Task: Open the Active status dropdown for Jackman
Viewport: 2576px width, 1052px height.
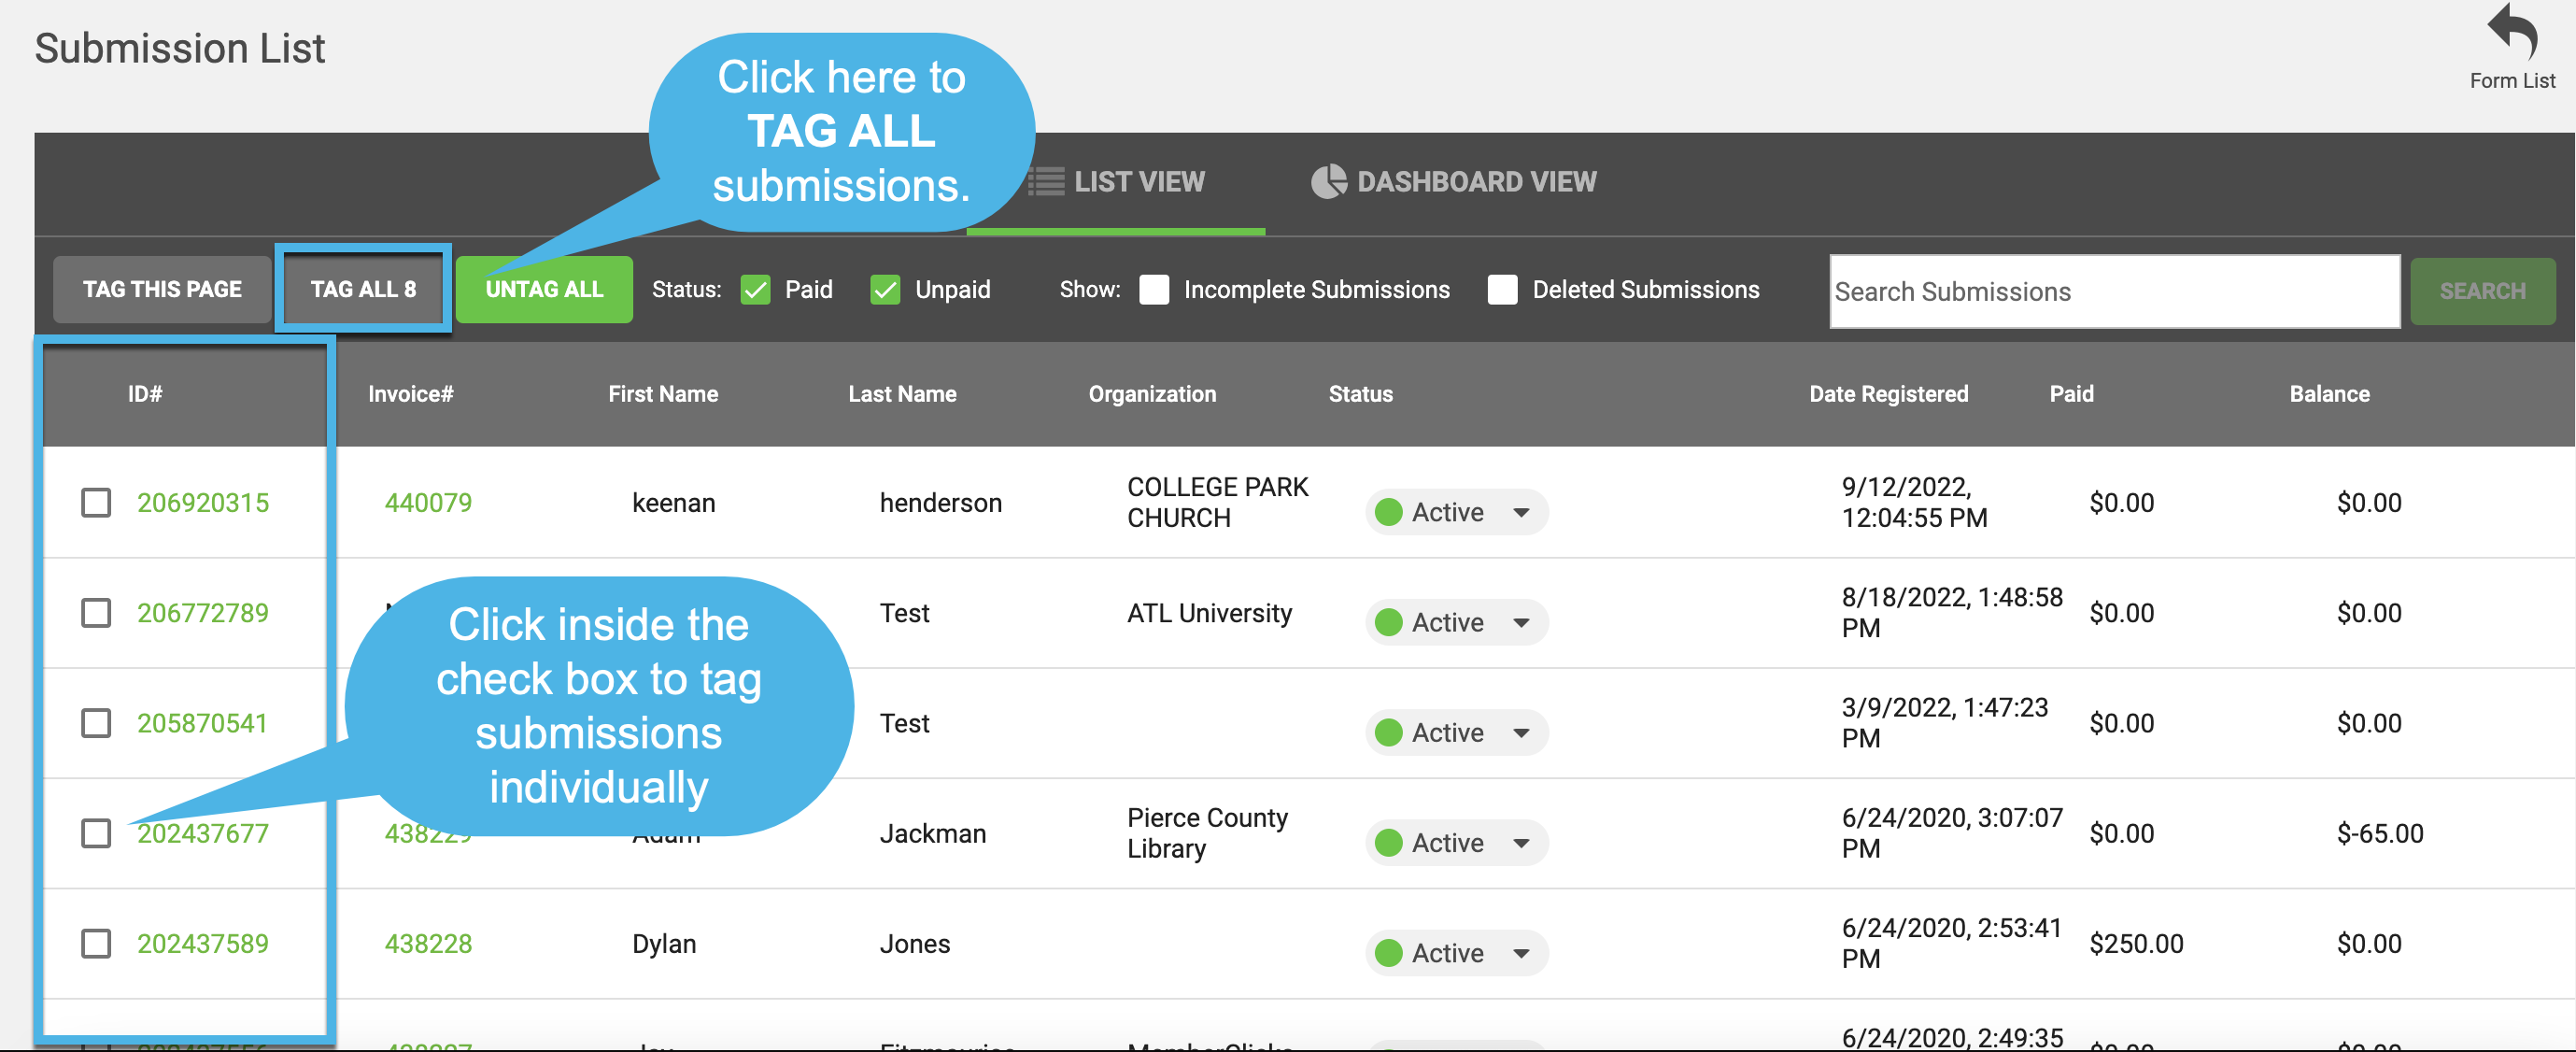Action: 1456,843
